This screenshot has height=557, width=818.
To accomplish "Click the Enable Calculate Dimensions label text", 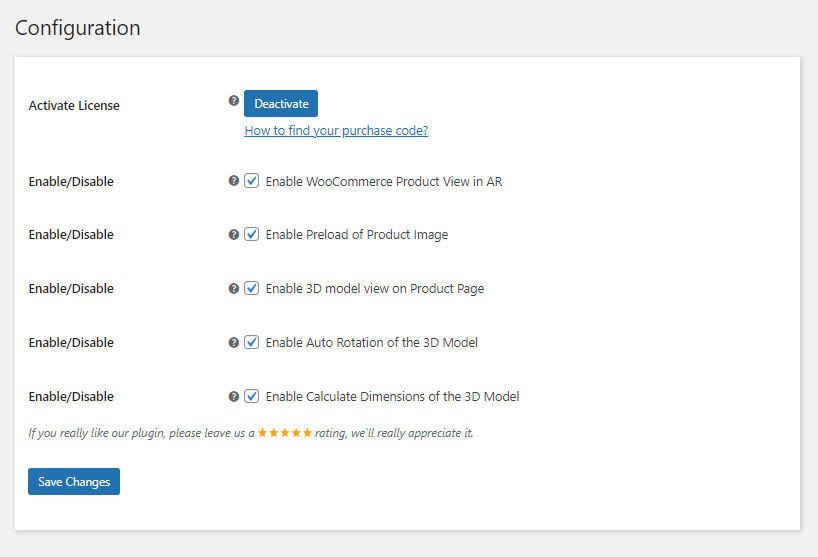I will point(392,396).
